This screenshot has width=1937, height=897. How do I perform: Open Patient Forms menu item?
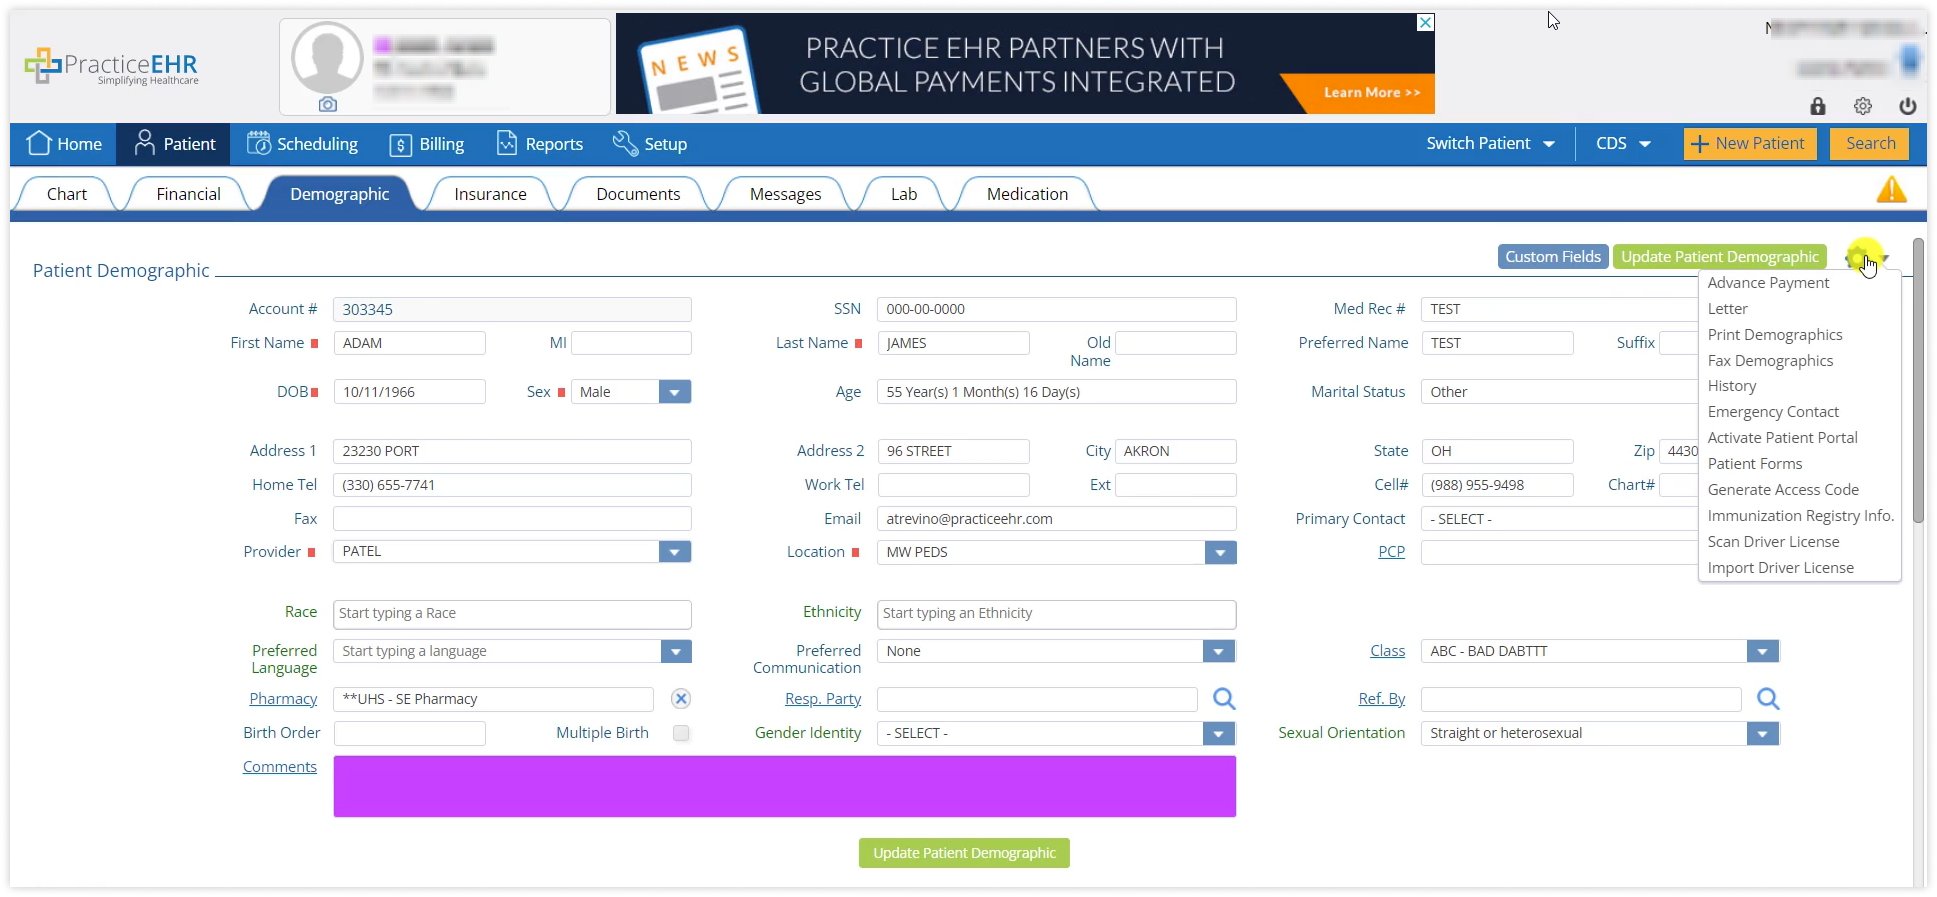(x=1754, y=464)
